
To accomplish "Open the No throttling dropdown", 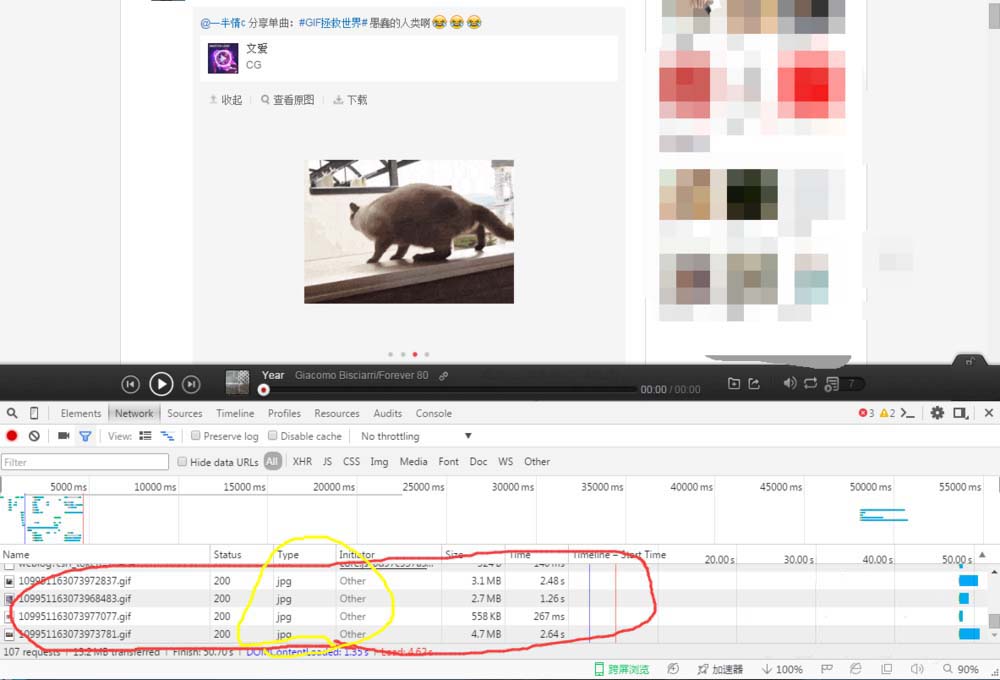I will [416, 436].
